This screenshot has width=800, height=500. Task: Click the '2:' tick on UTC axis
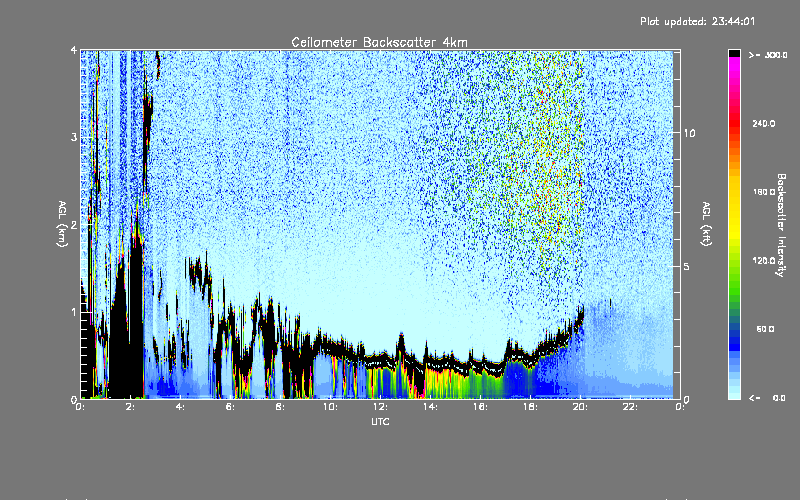point(131,407)
